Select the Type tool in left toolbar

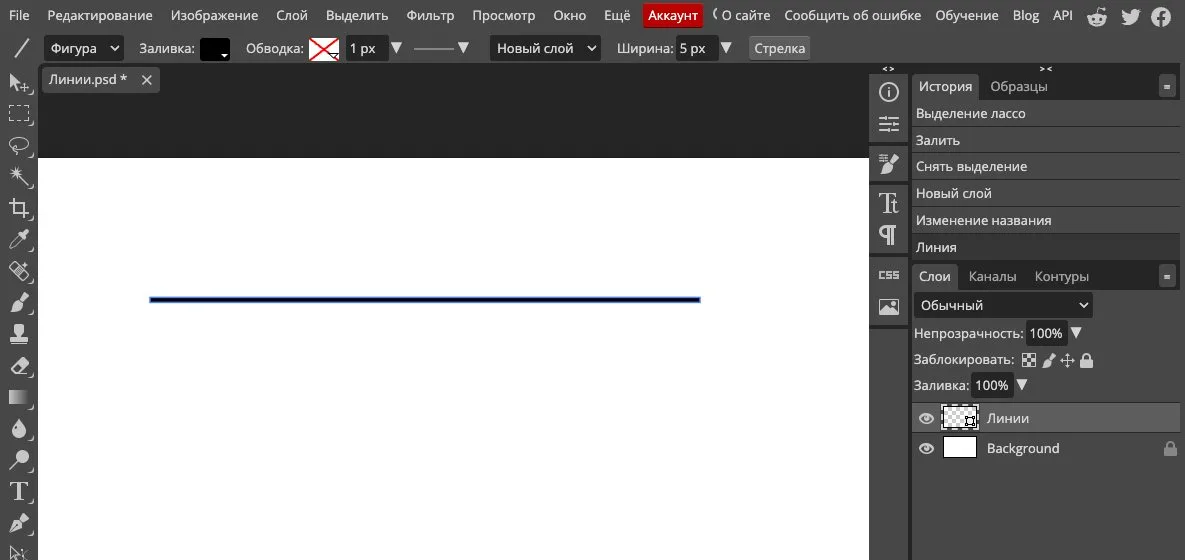pos(18,492)
